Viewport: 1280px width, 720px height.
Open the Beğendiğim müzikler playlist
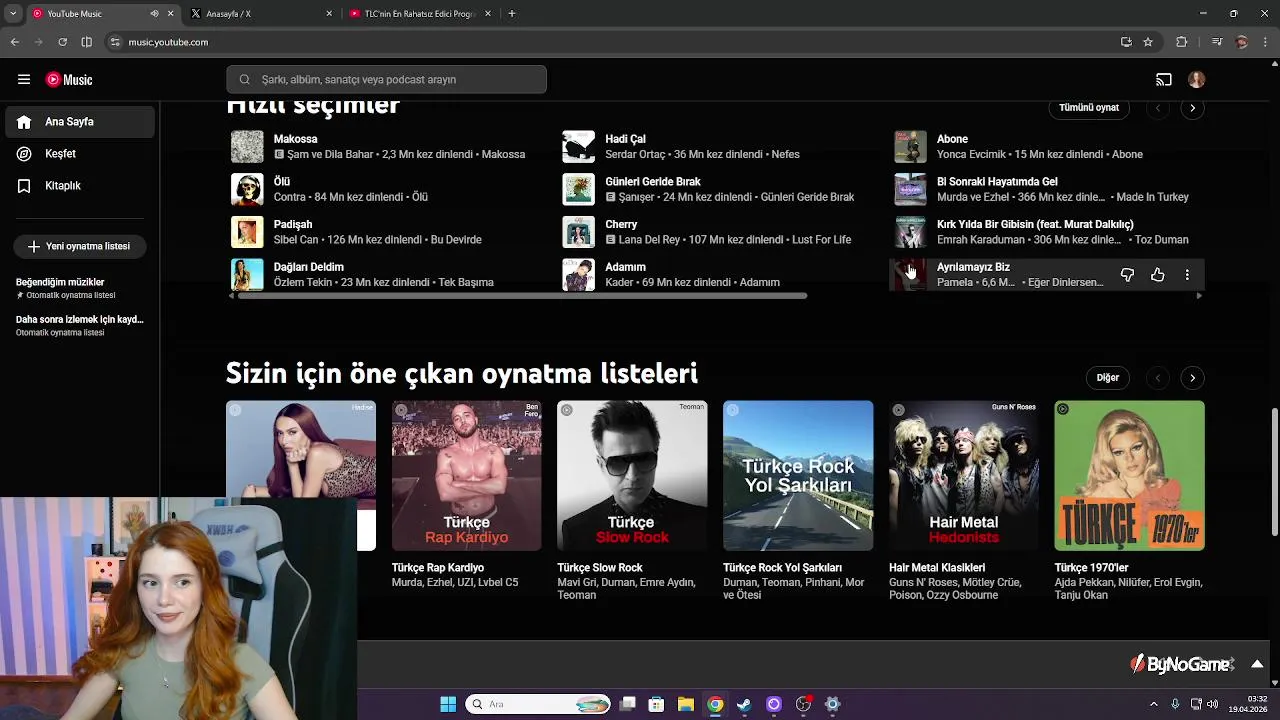[x=80, y=288]
